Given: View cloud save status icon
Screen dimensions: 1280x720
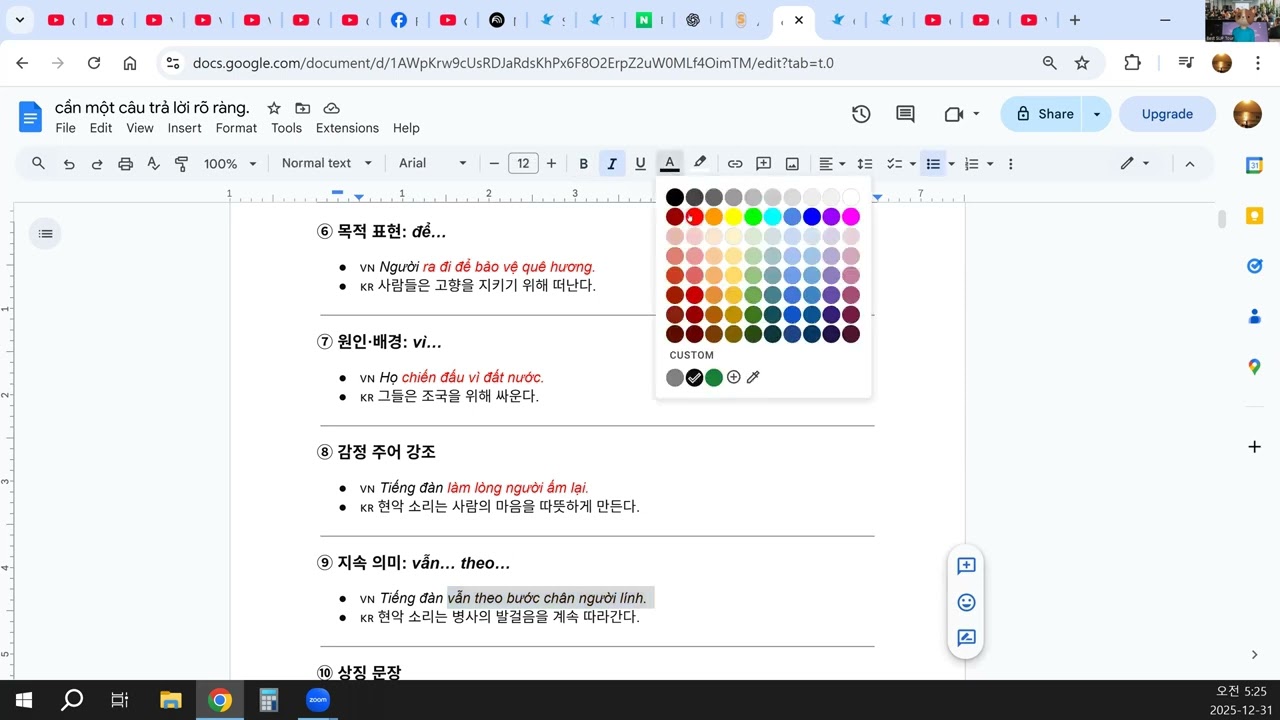Looking at the screenshot, I should pyautogui.click(x=332, y=108).
